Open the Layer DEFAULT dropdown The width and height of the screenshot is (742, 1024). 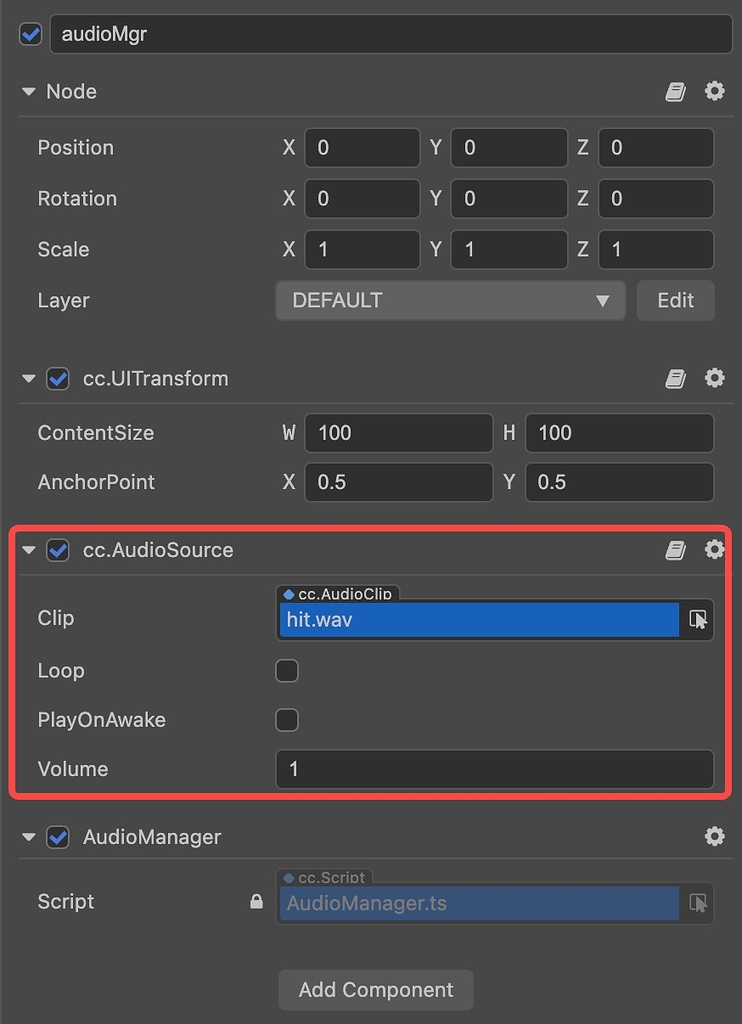[450, 300]
